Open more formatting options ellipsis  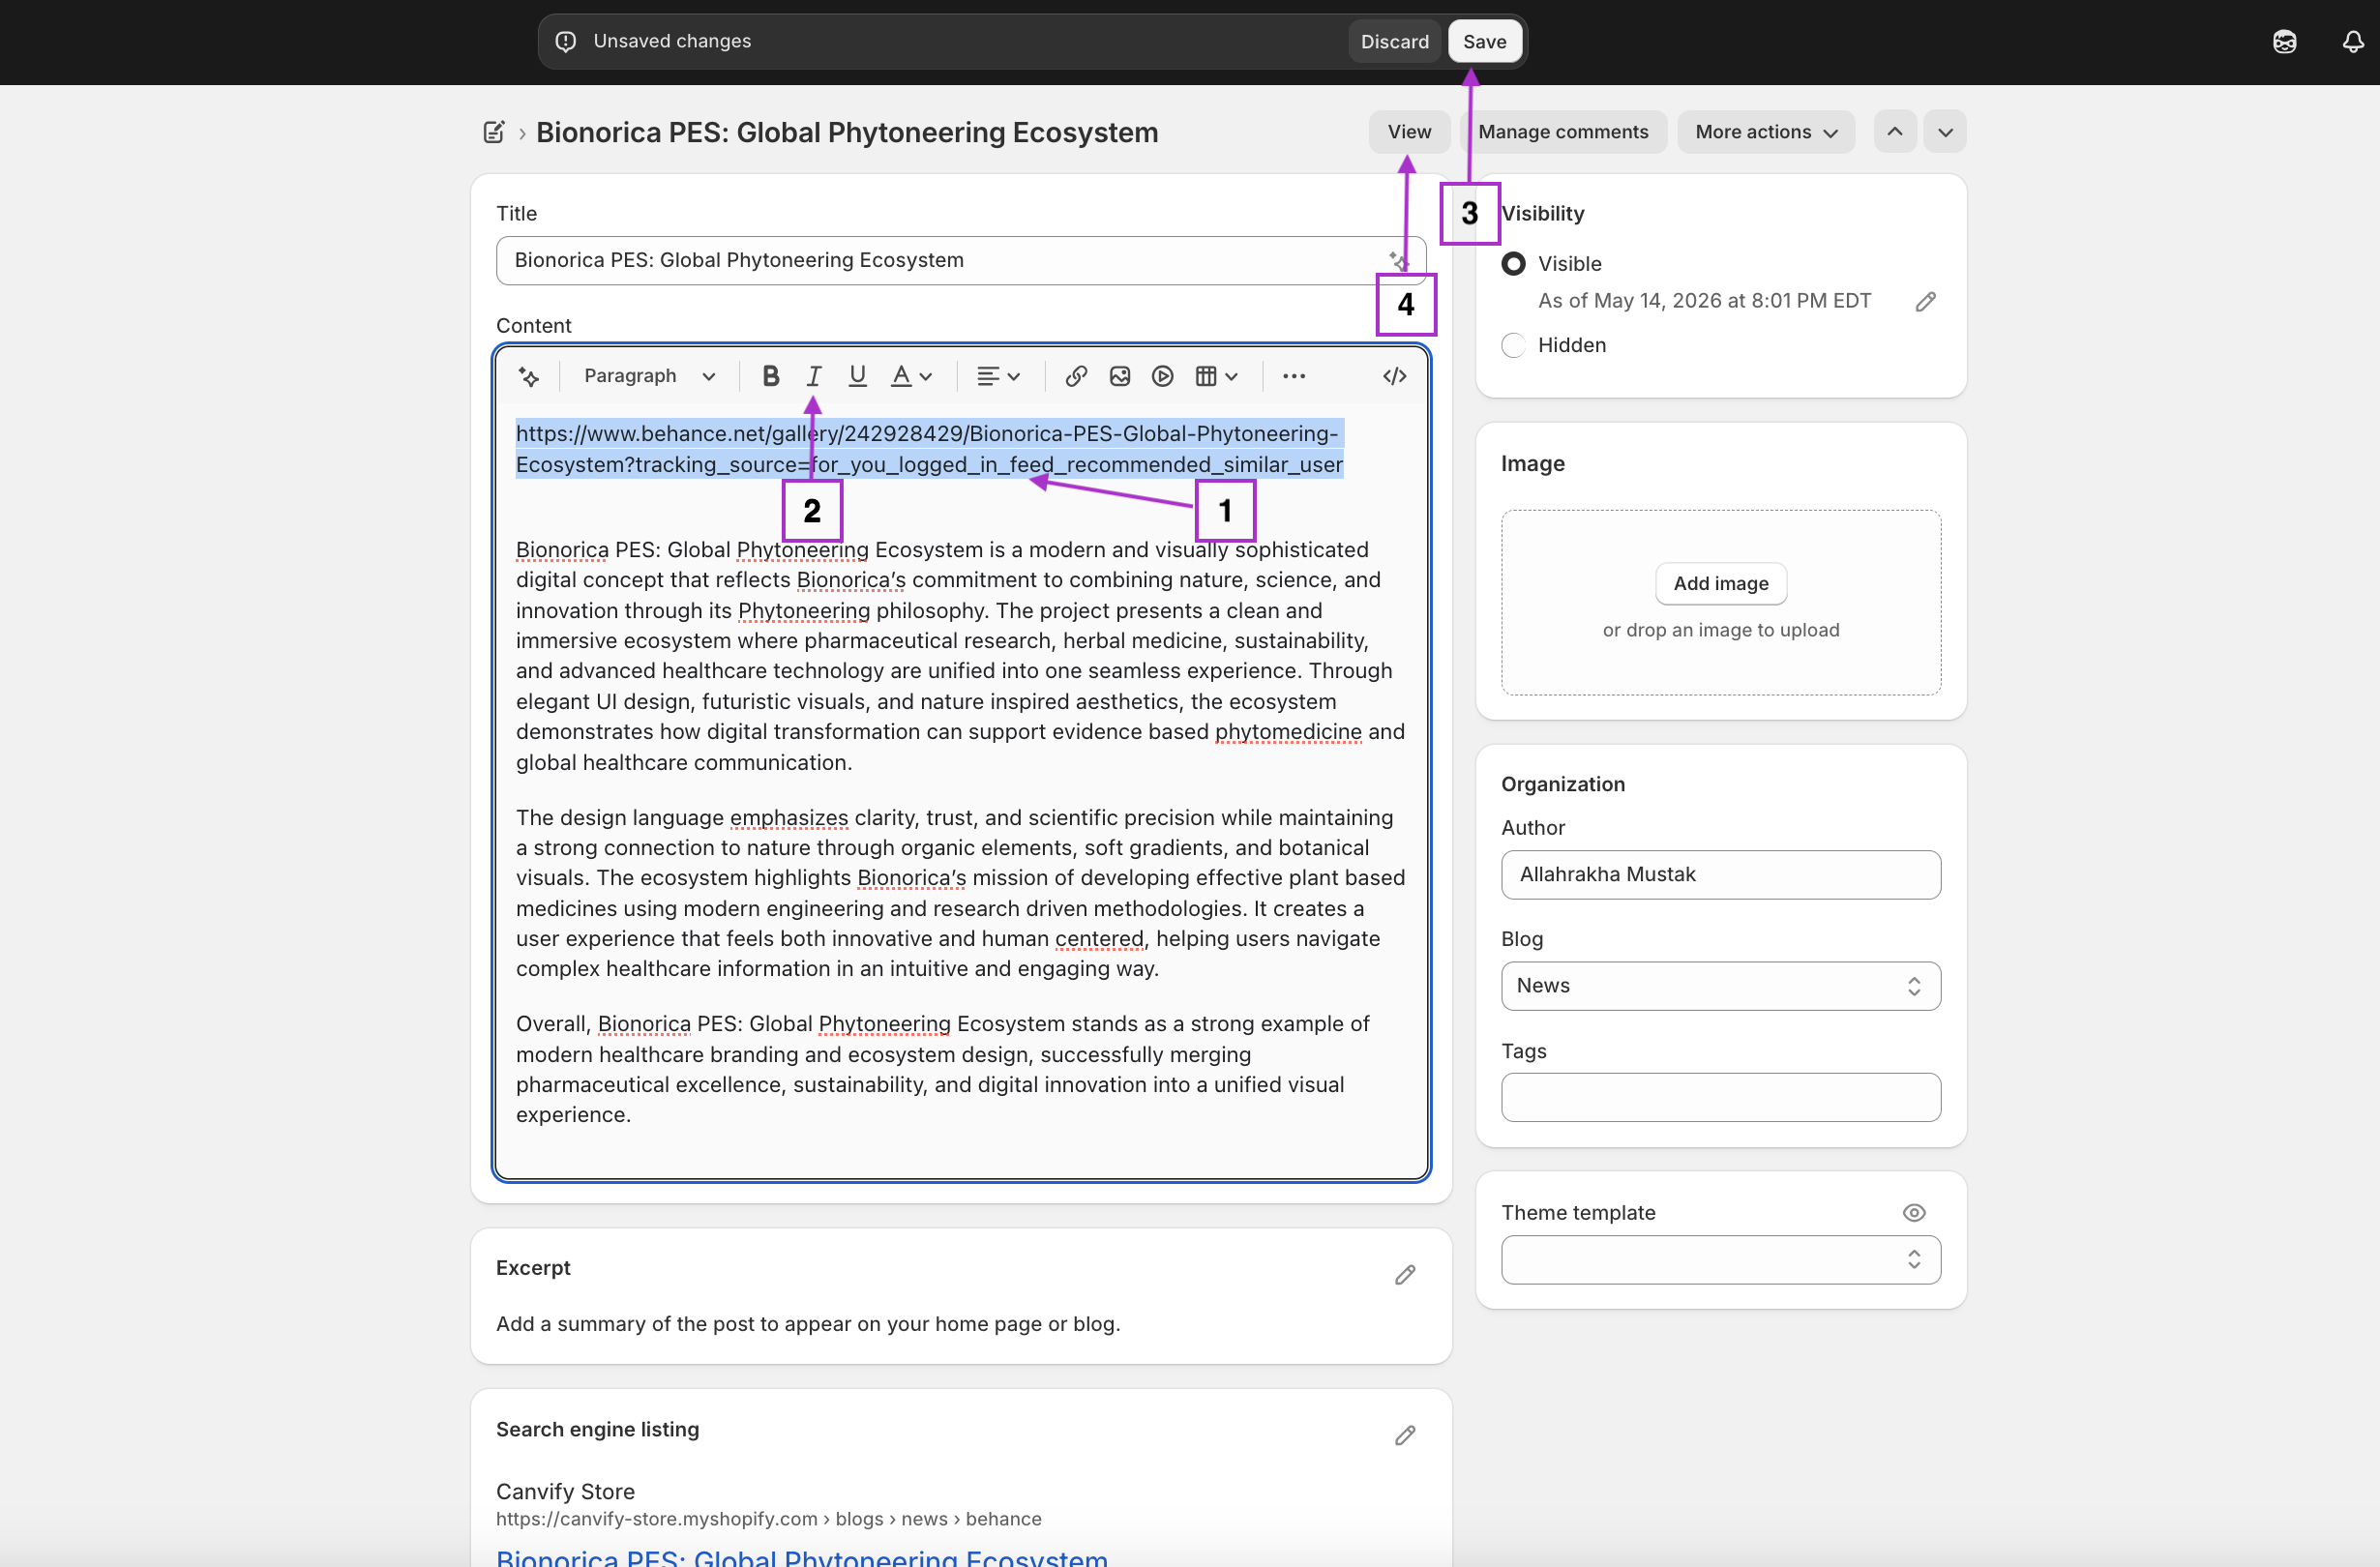point(1293,376)
